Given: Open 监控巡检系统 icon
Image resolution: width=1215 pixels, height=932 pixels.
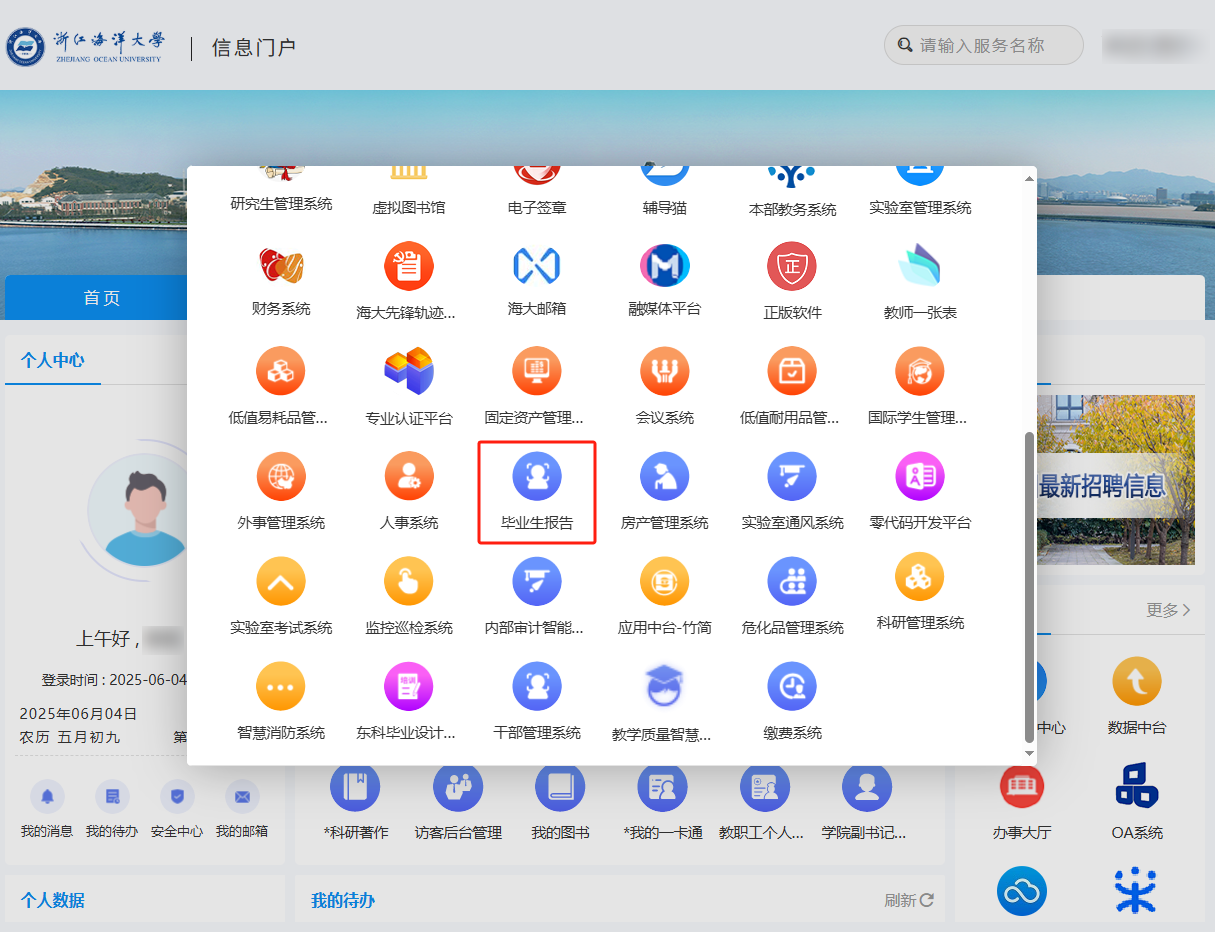Looking at the screenshot, I should pyautogui.click(x=409, y=582).
